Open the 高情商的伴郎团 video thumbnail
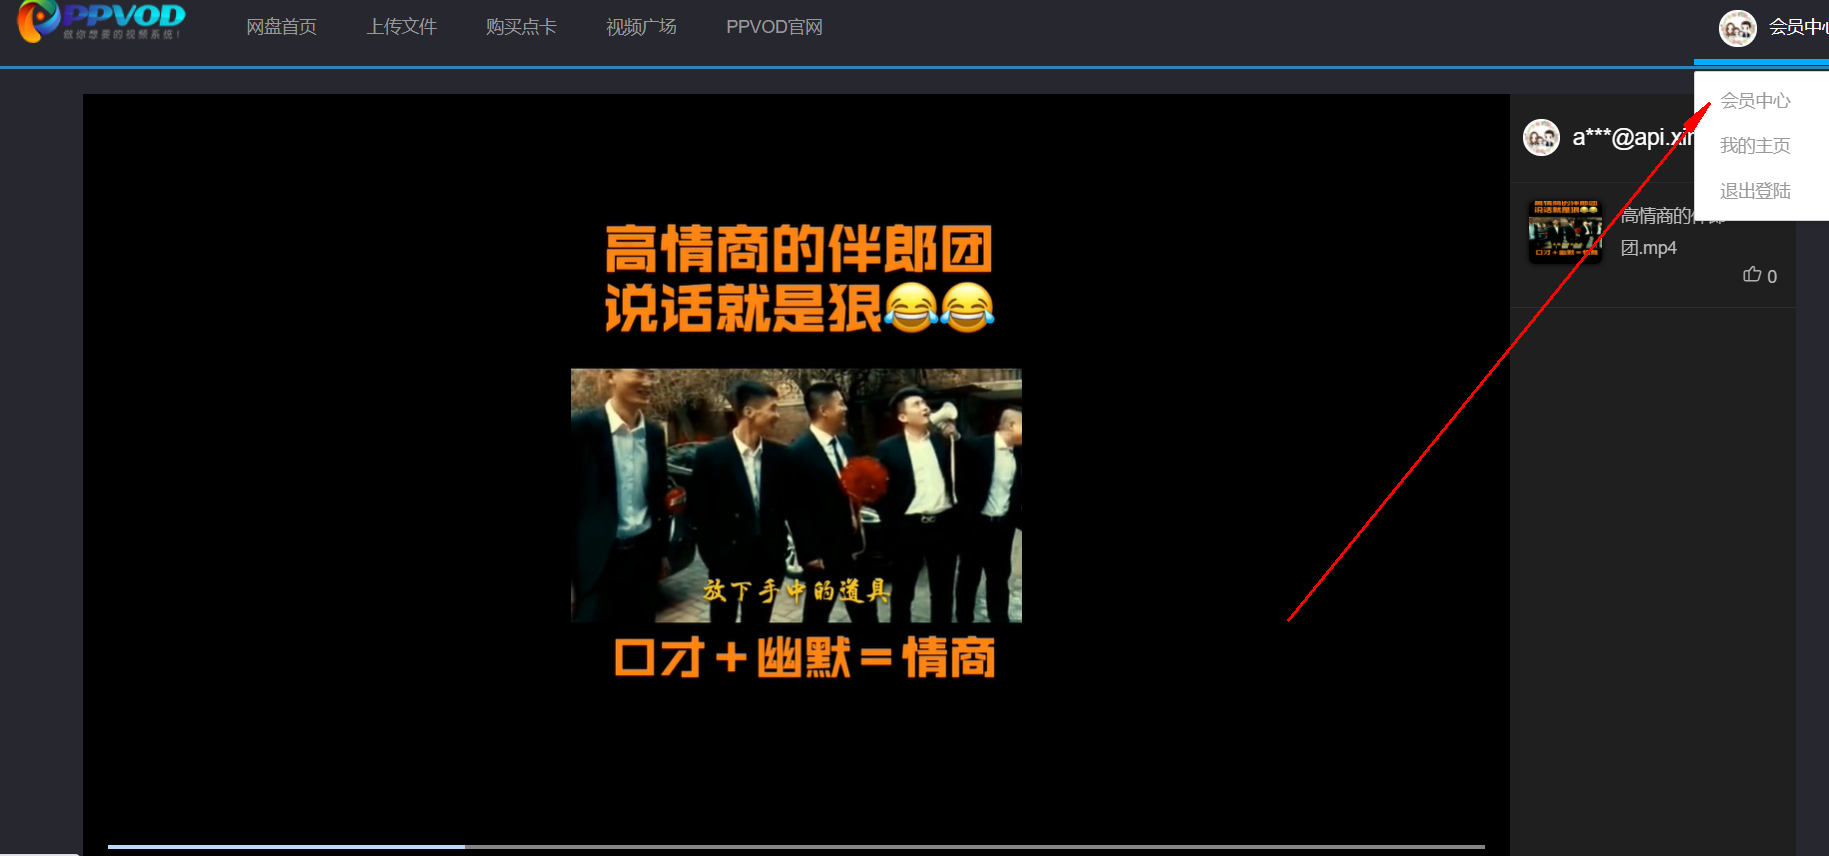Viewport: 1829px width, 856px height. click(1565, 231)
